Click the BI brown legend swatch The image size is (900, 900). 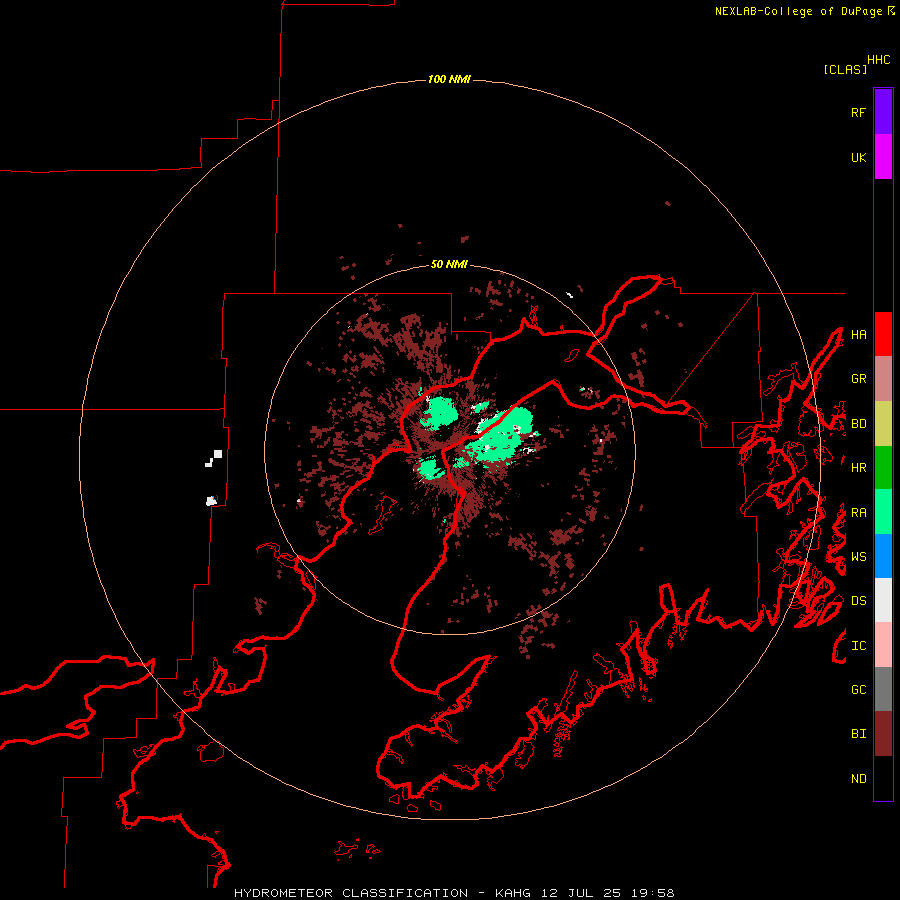coord(883,734)
